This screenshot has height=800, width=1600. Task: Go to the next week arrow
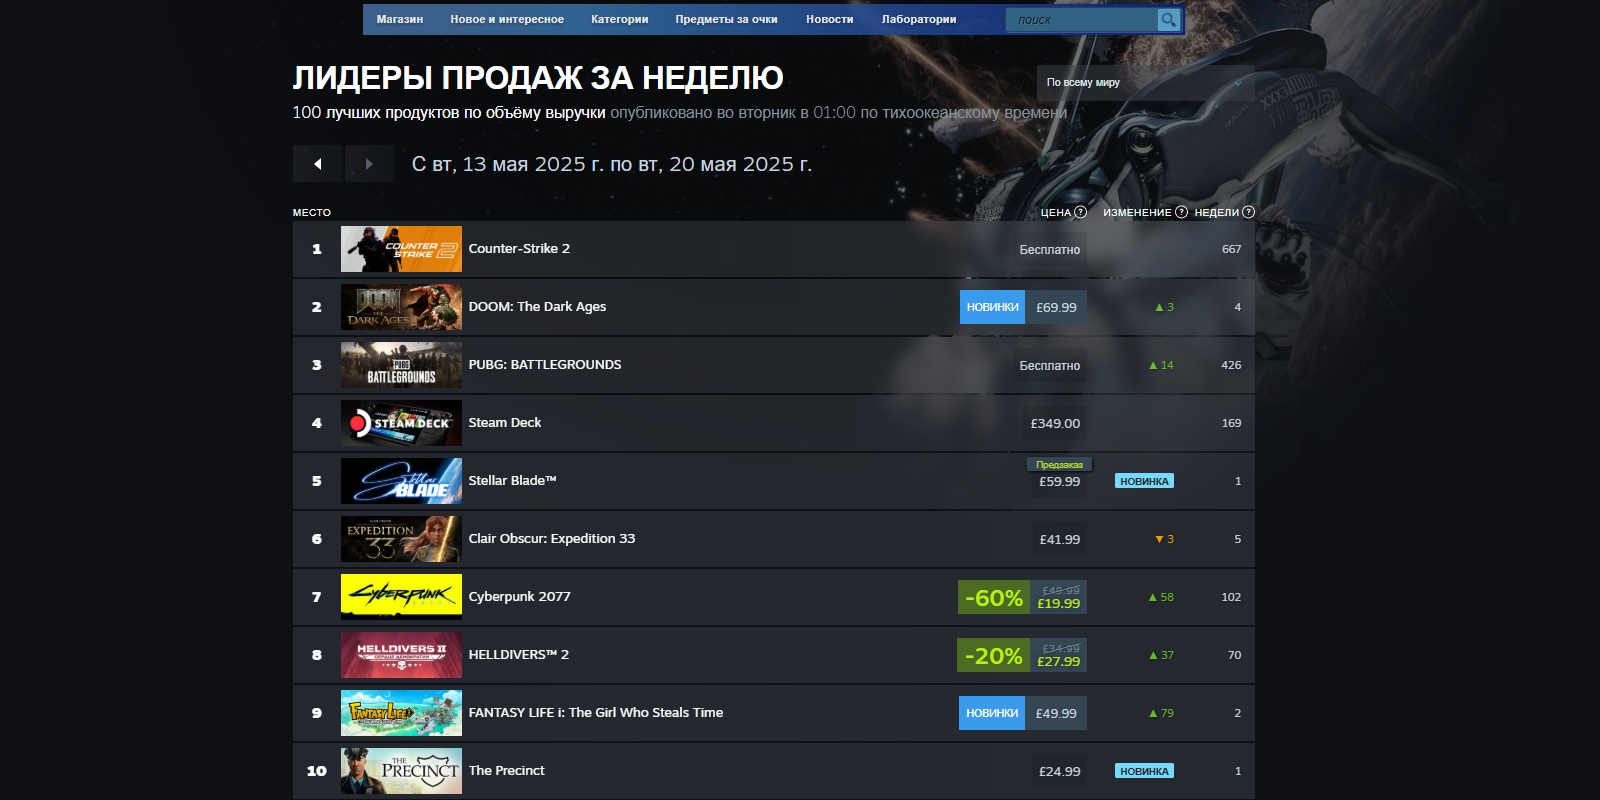[369, 164]
